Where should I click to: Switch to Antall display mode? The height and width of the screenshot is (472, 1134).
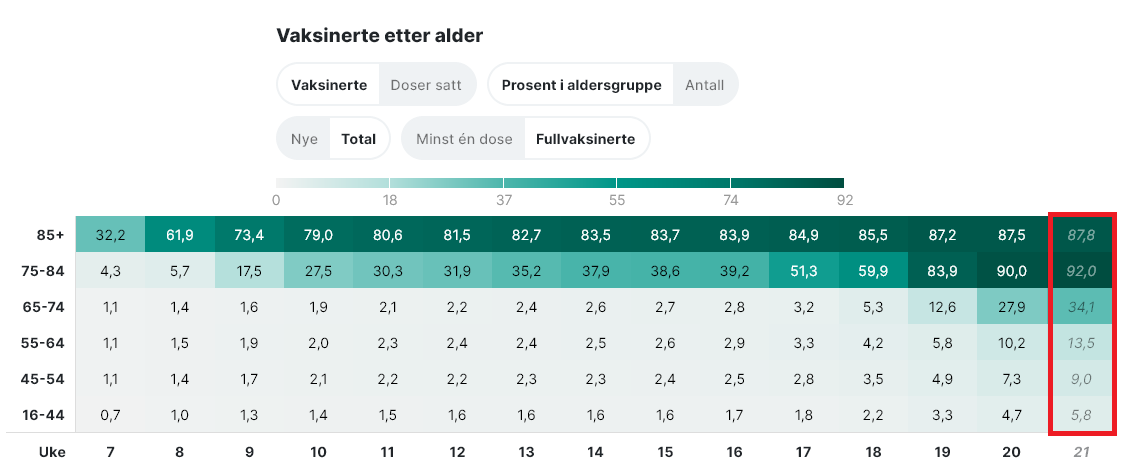point(704,85)
